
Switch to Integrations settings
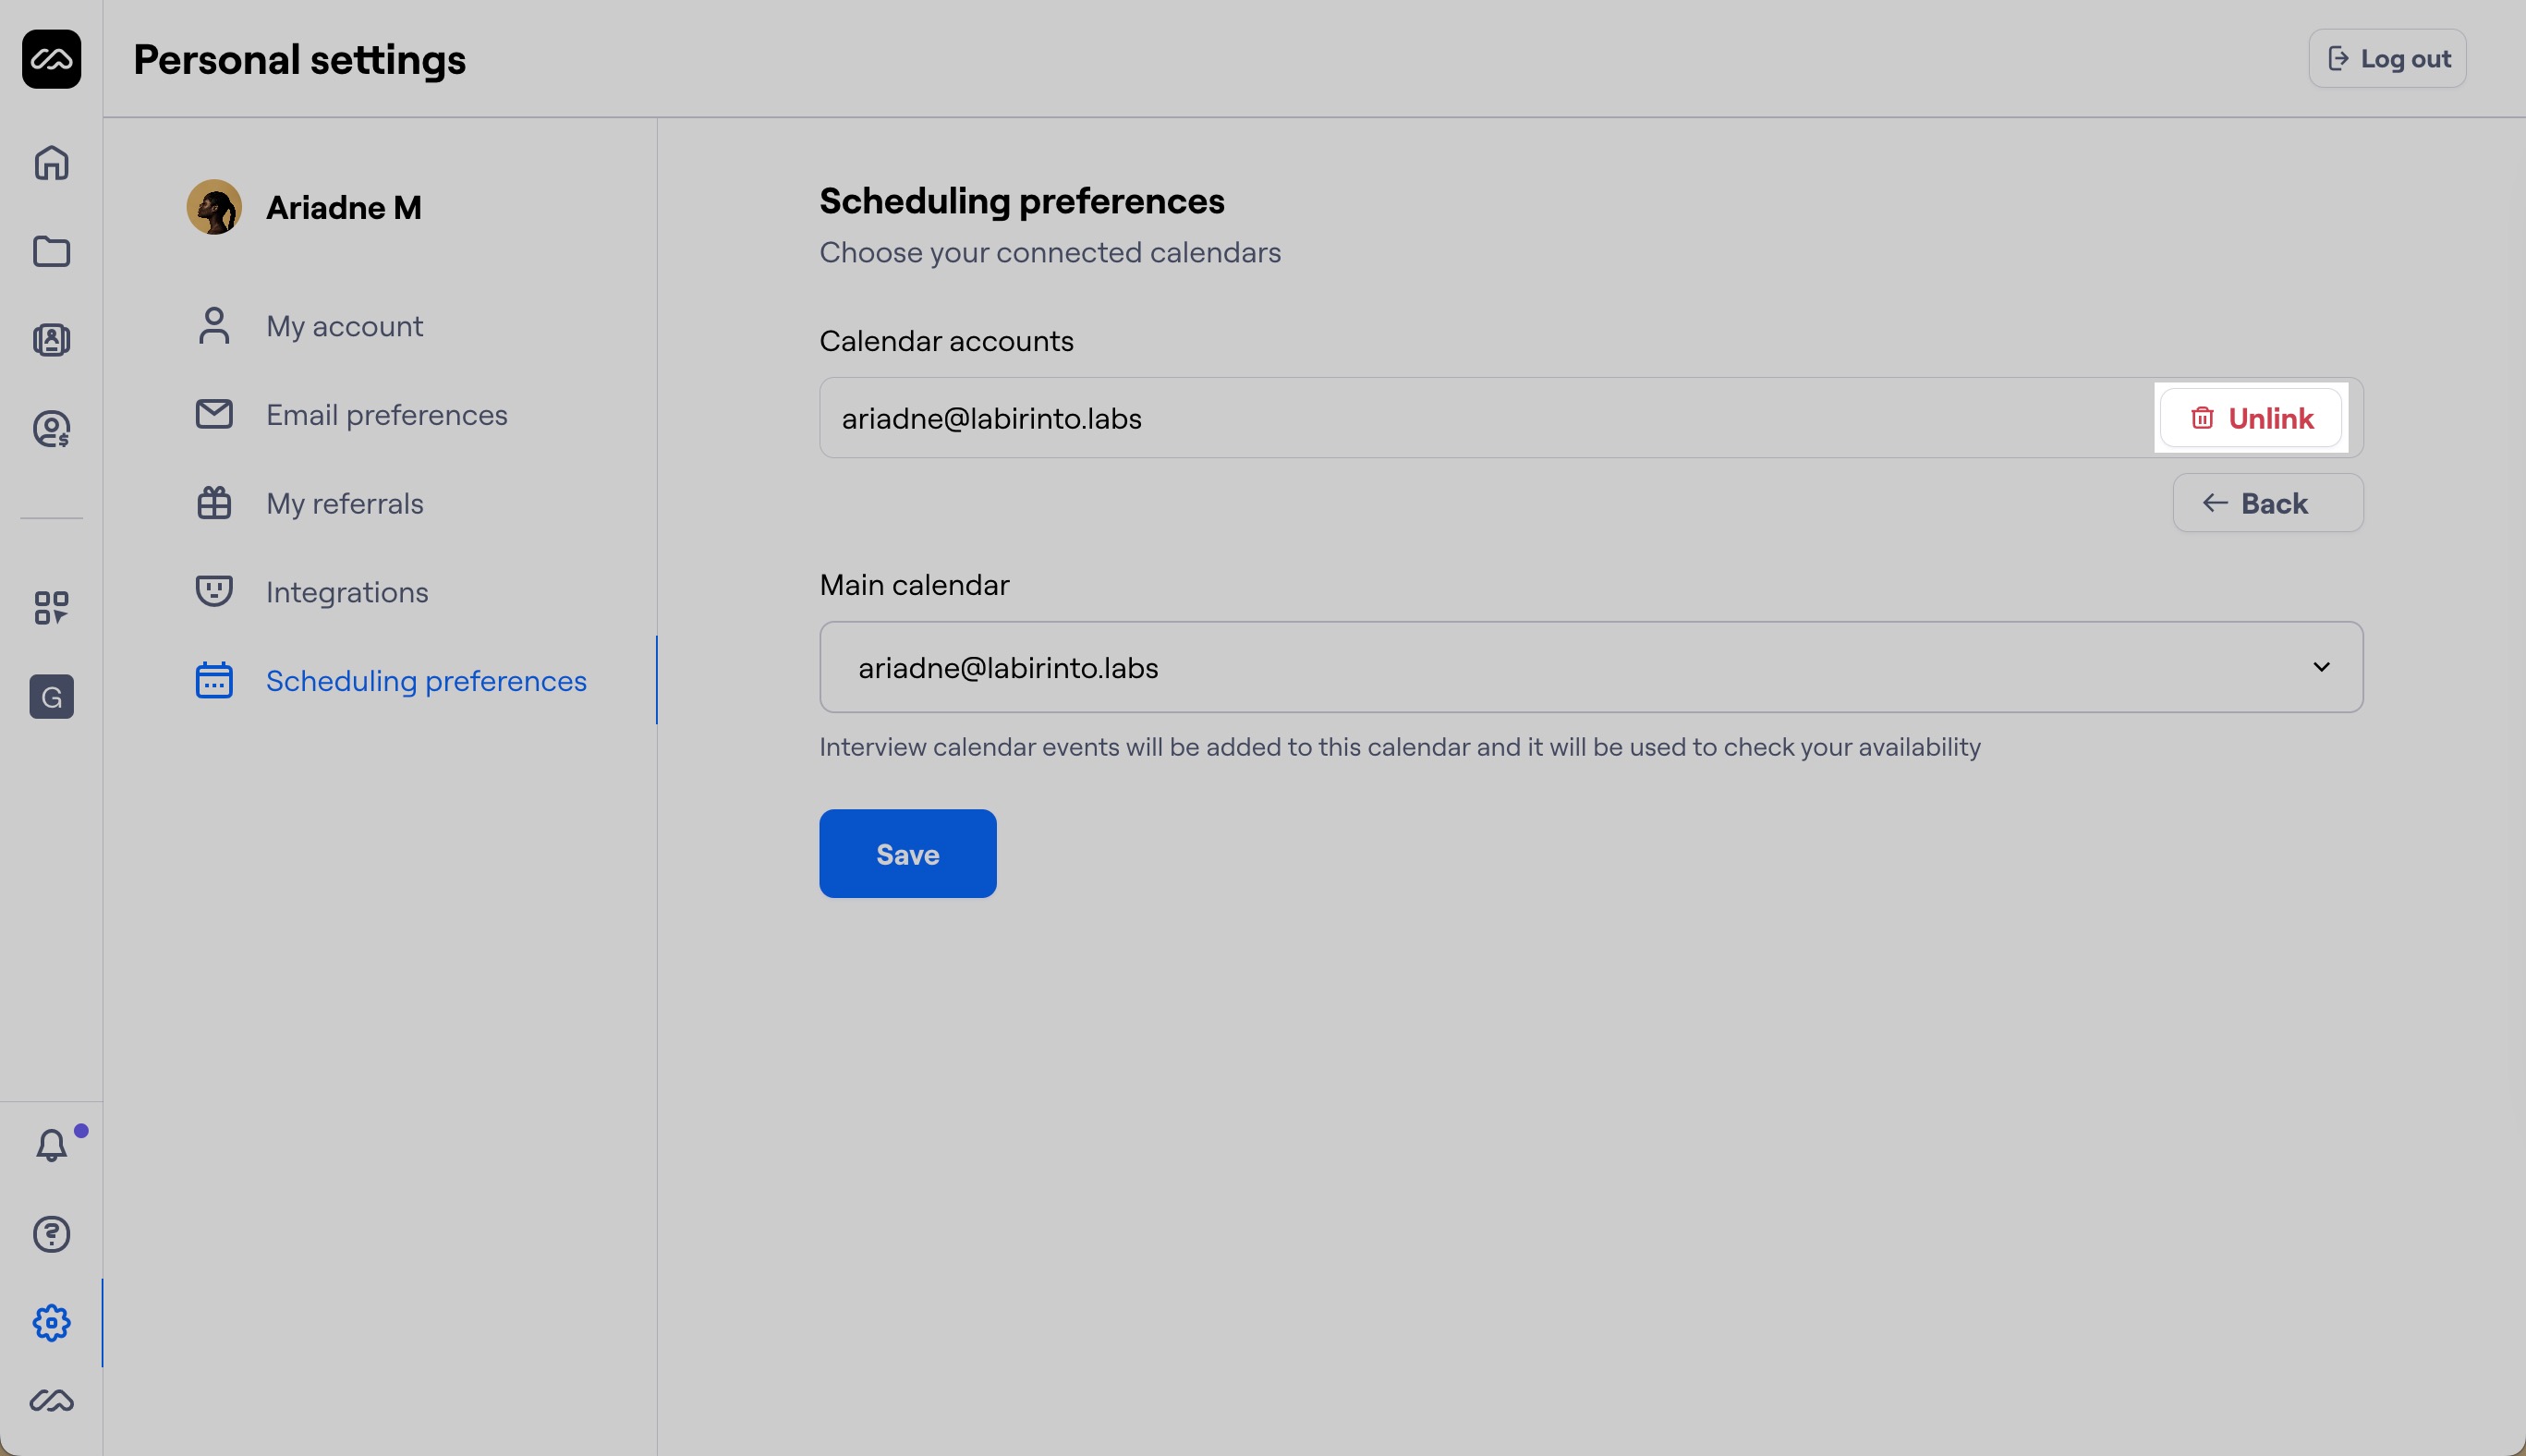pyautogui.click(x=347, y=592)
